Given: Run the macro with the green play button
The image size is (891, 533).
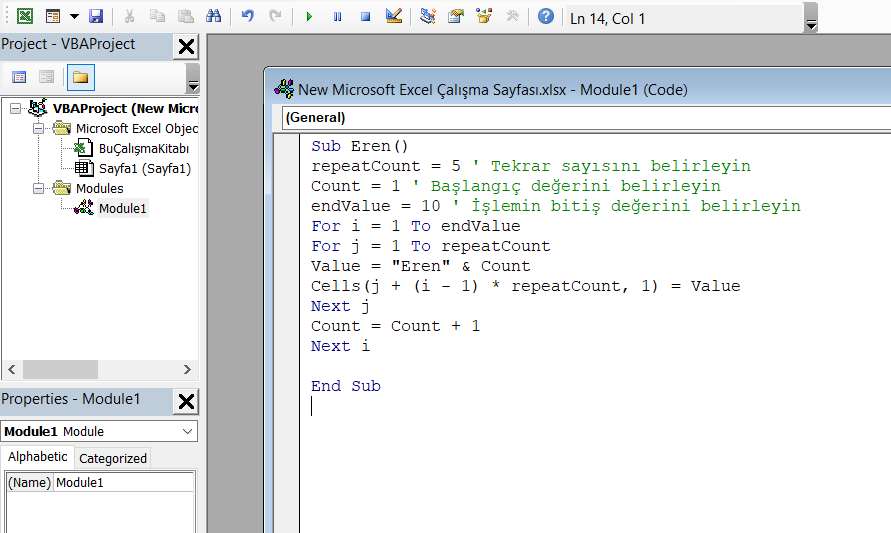Looking at the screenshot, I should (309, 17).
